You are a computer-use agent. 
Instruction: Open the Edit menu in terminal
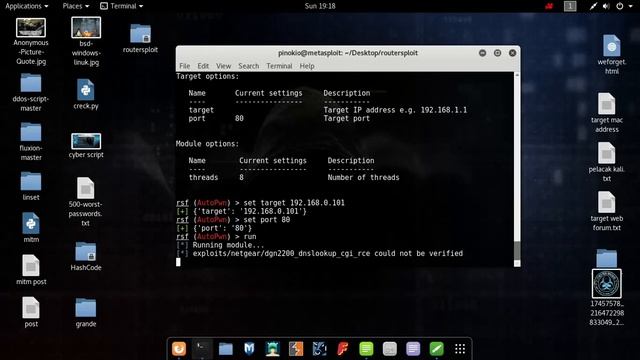(x=203, y=66)
